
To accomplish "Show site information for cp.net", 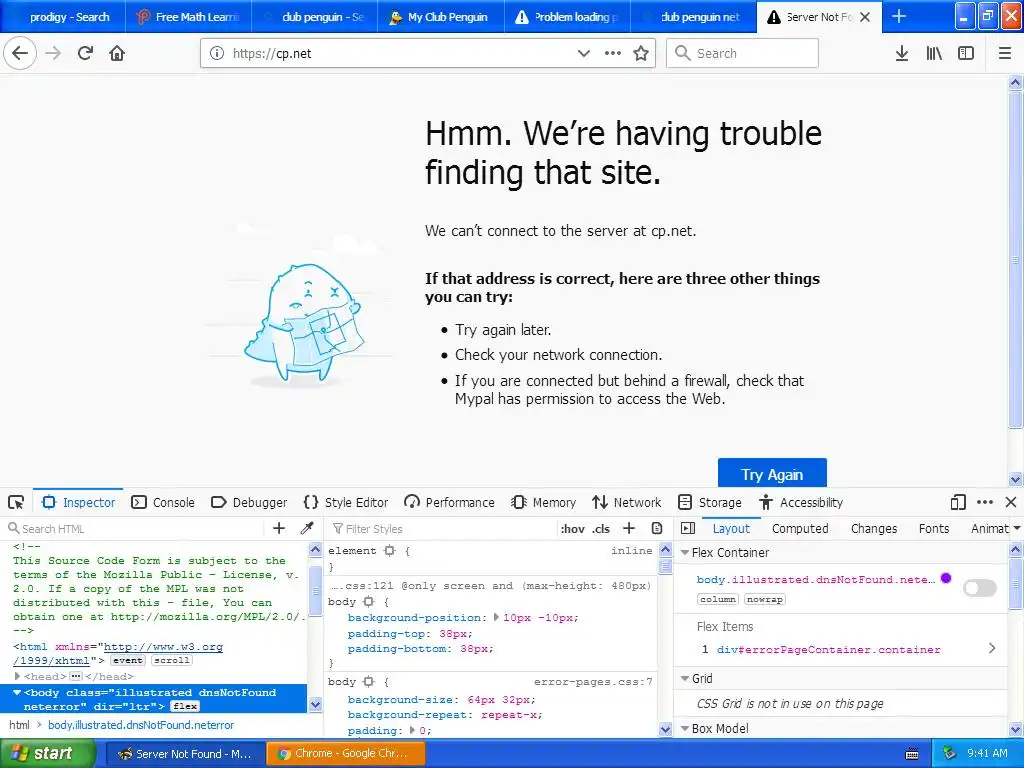I will (217, 53).
